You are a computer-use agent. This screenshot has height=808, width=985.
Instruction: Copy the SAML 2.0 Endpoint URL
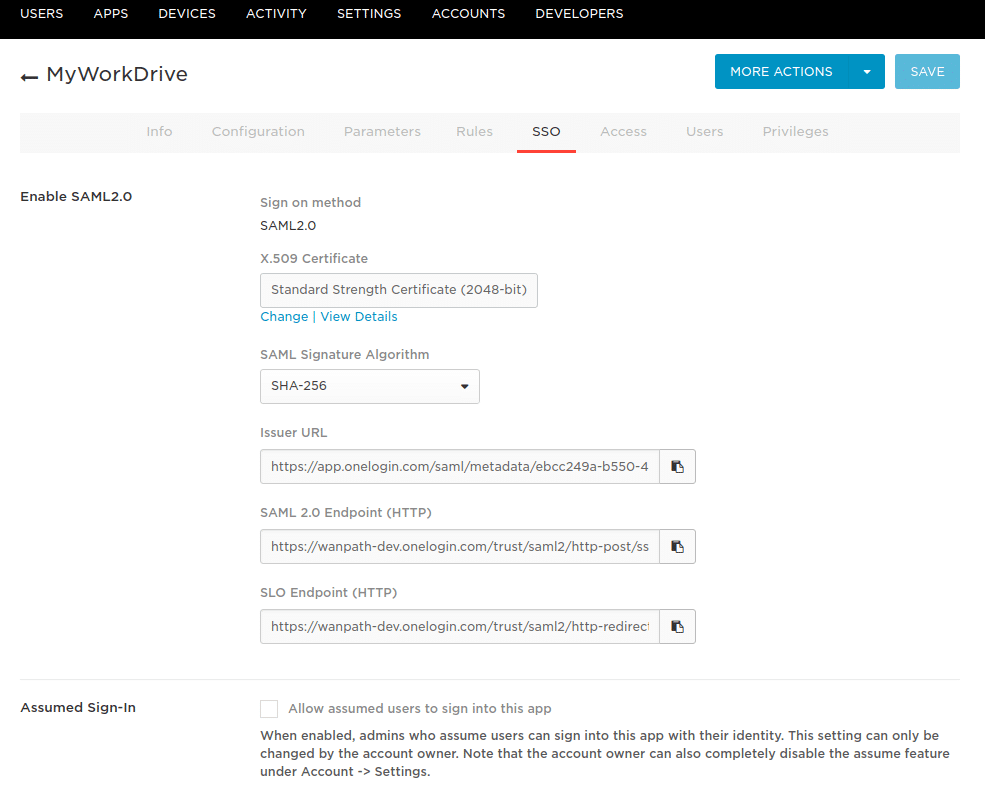pyautogui.click(x=677, y=547)
